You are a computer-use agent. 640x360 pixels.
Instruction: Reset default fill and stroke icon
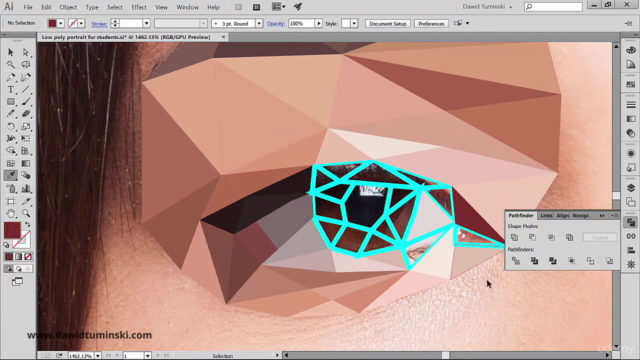coord(7,245)
